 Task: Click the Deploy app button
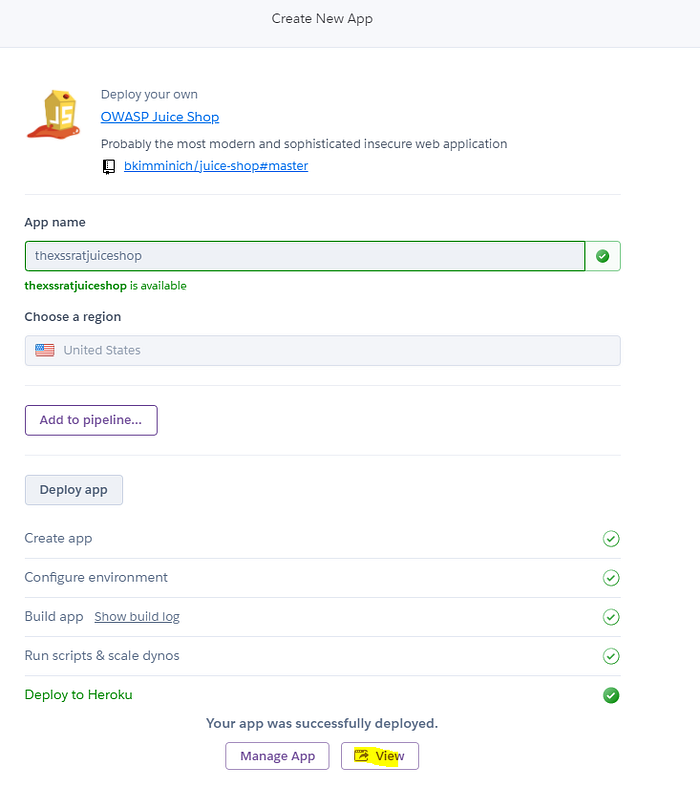[74, 490]
